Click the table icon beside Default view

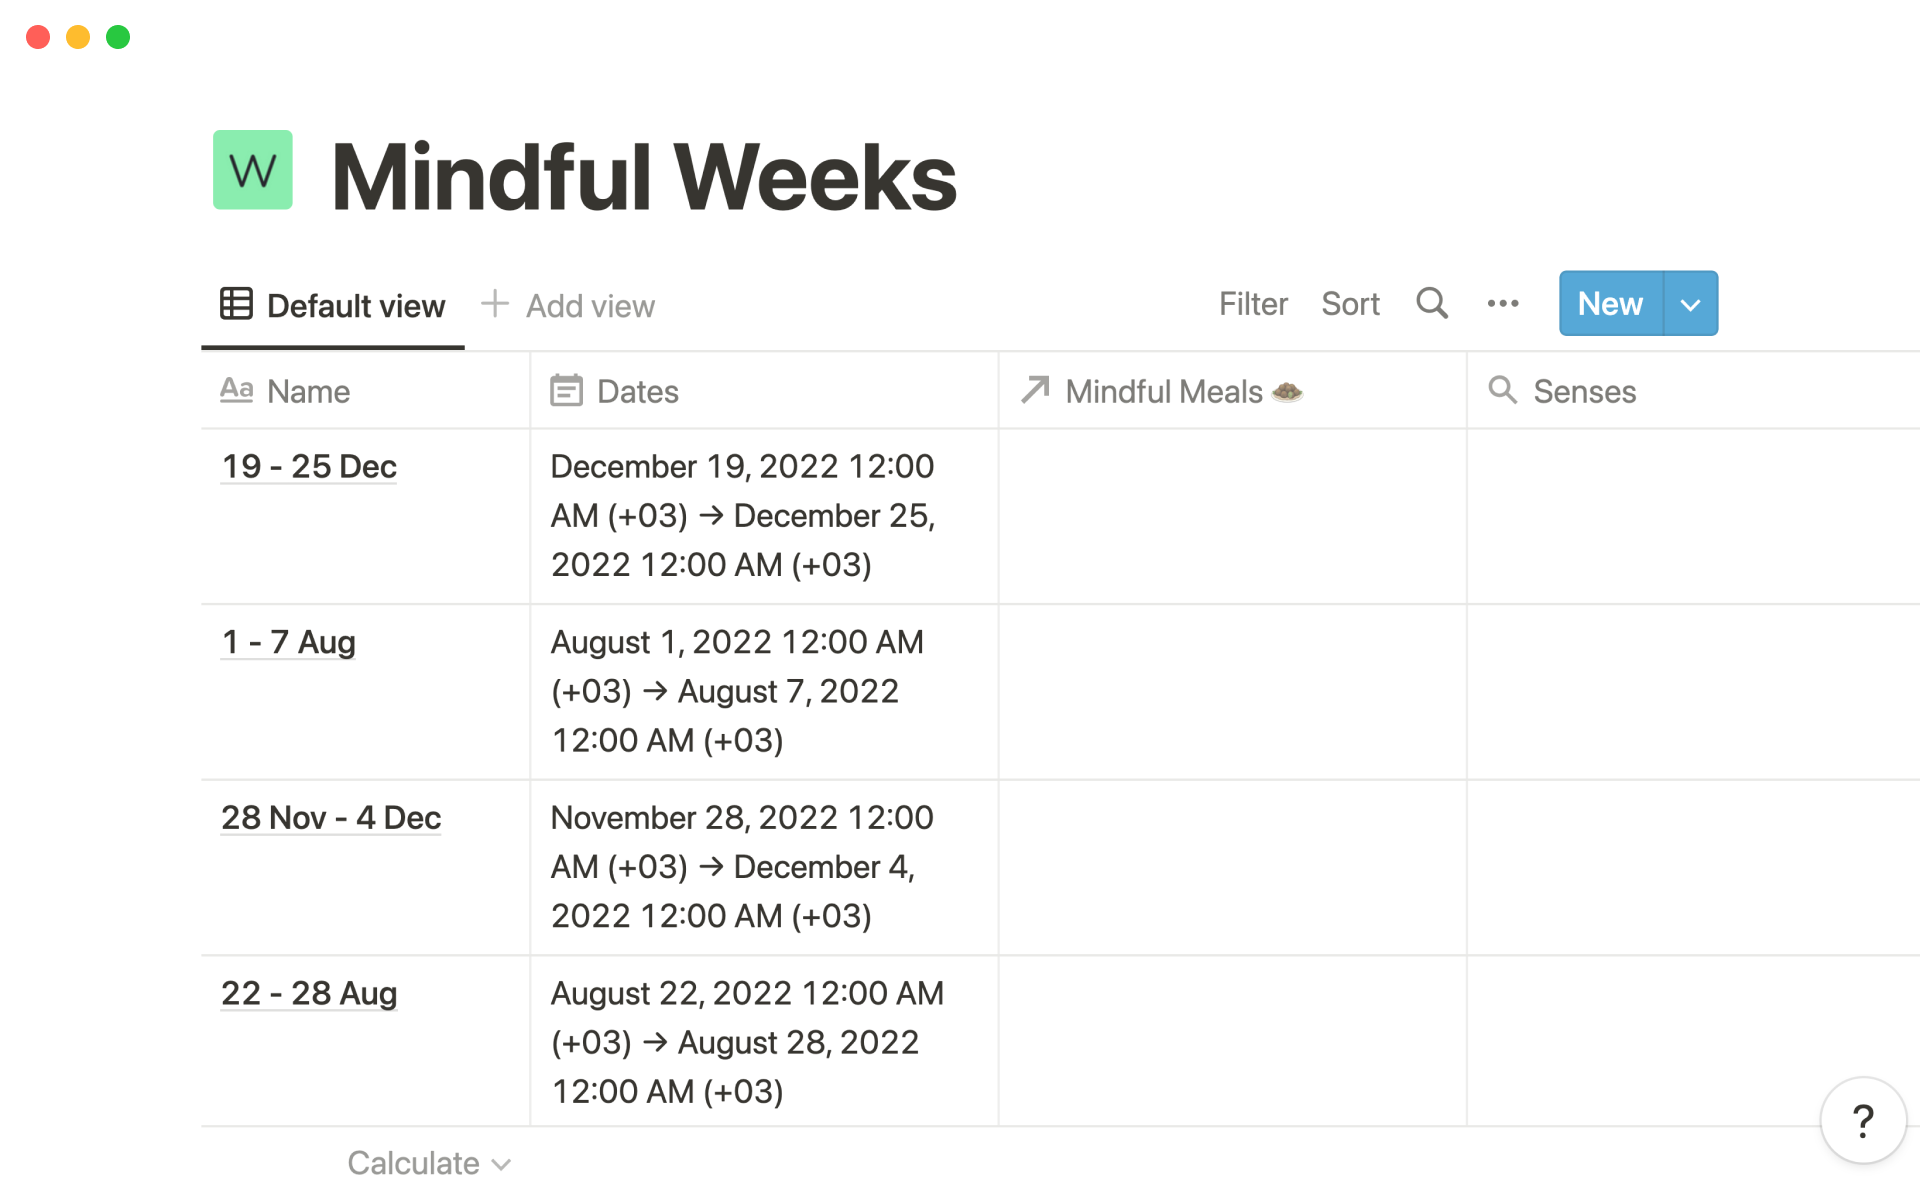236,304
